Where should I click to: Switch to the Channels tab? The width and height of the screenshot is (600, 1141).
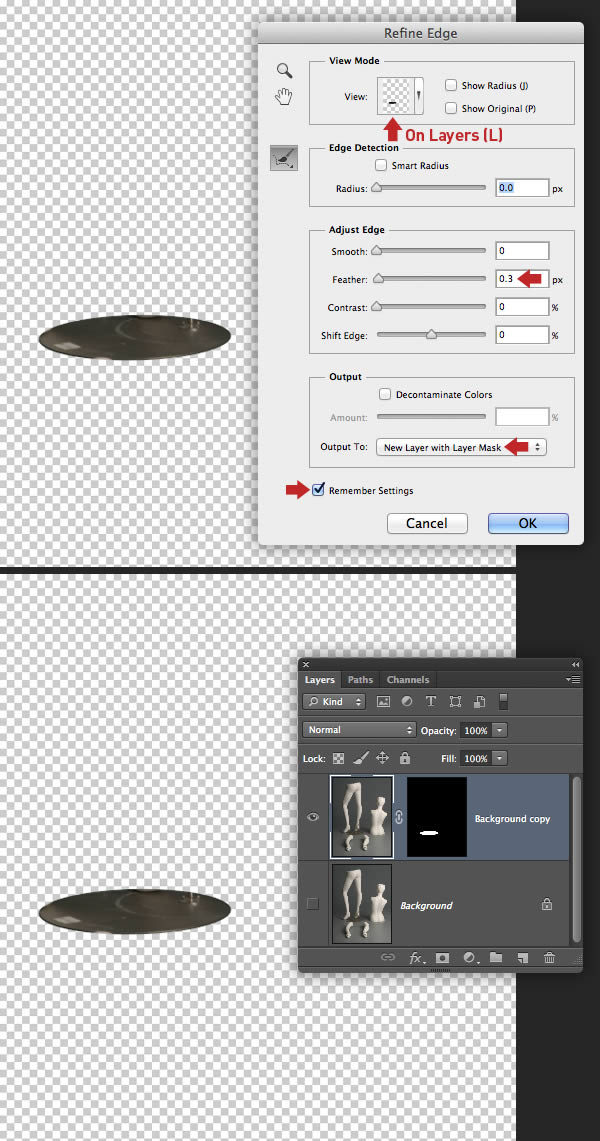point(408,680)
